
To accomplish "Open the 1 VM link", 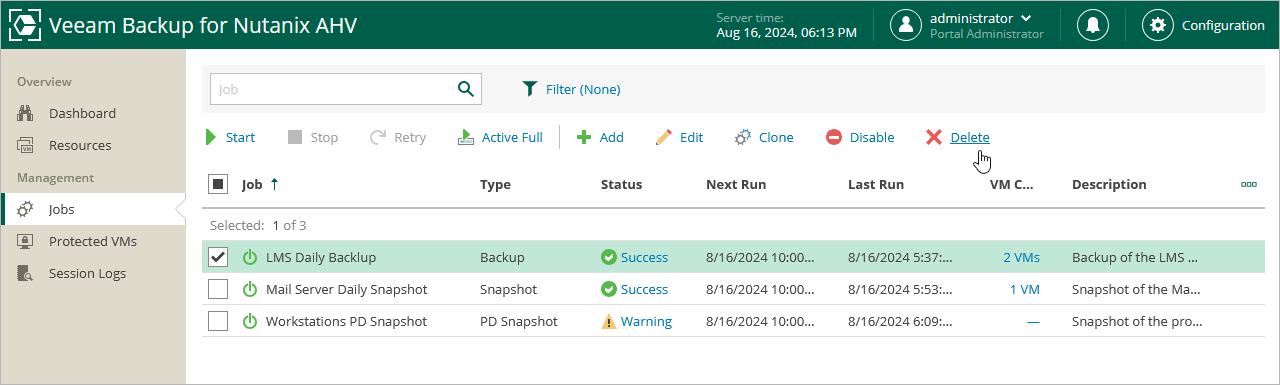I will 1024,289.
